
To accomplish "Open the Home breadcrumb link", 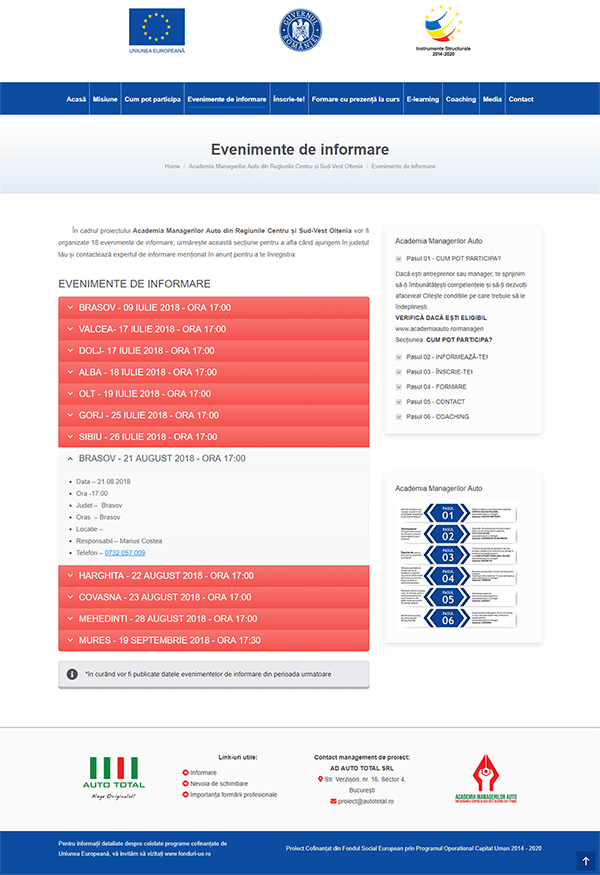I will (172, 166).
